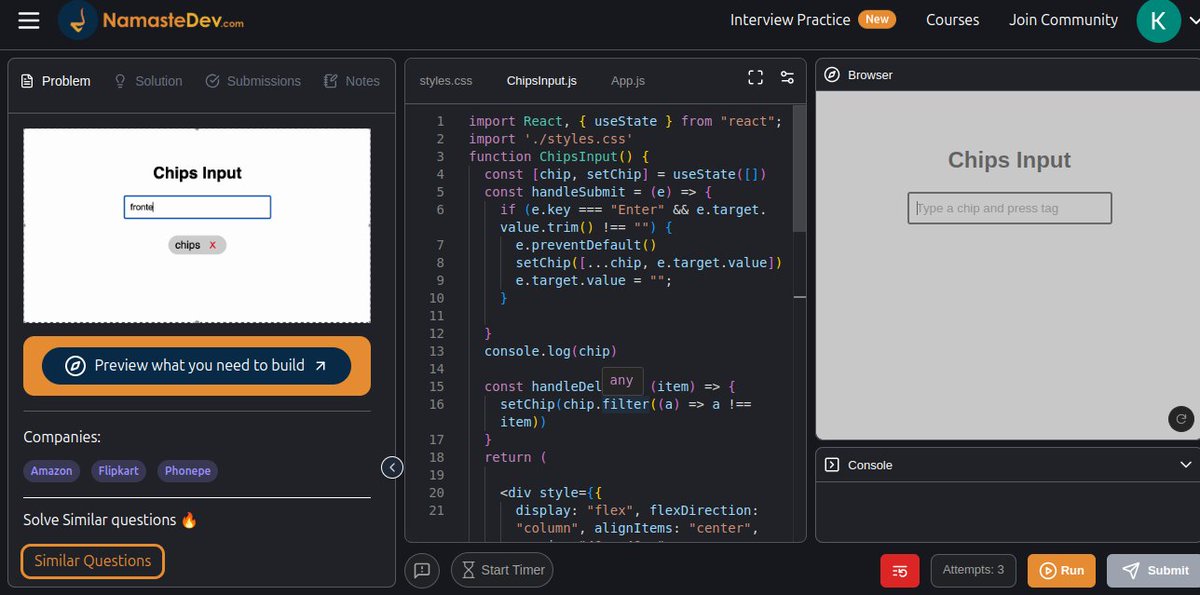Screen dimensions: 1200x595
Task: Click the problem preview thumbnail image
Action: pyautogui.click(x=197, y=225)
